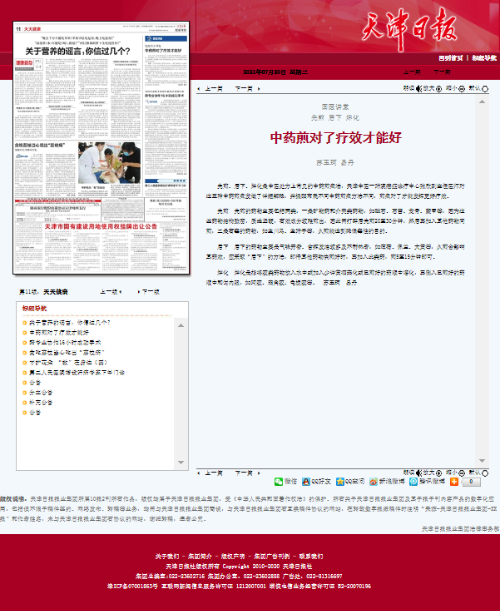Click the newspaper page 11 thumbnail image

101,148
